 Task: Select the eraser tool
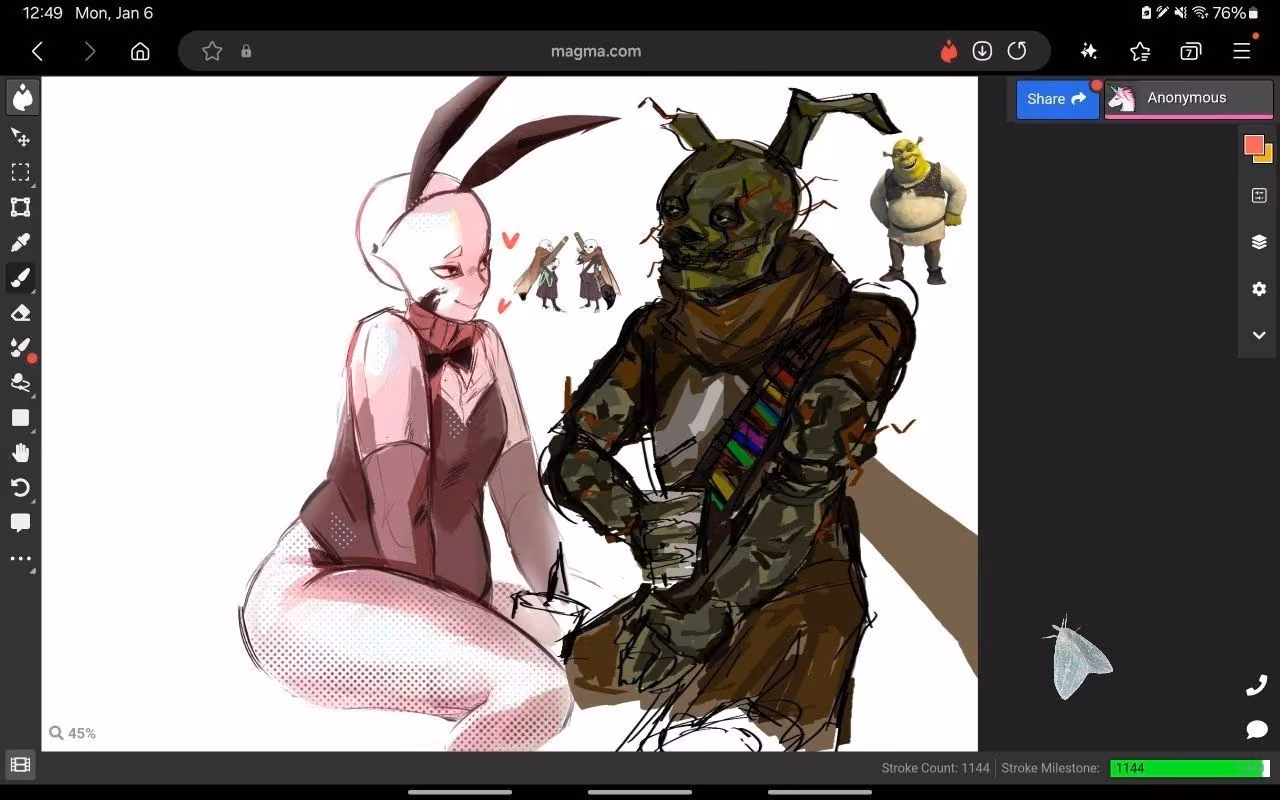[x=21, y=313]
